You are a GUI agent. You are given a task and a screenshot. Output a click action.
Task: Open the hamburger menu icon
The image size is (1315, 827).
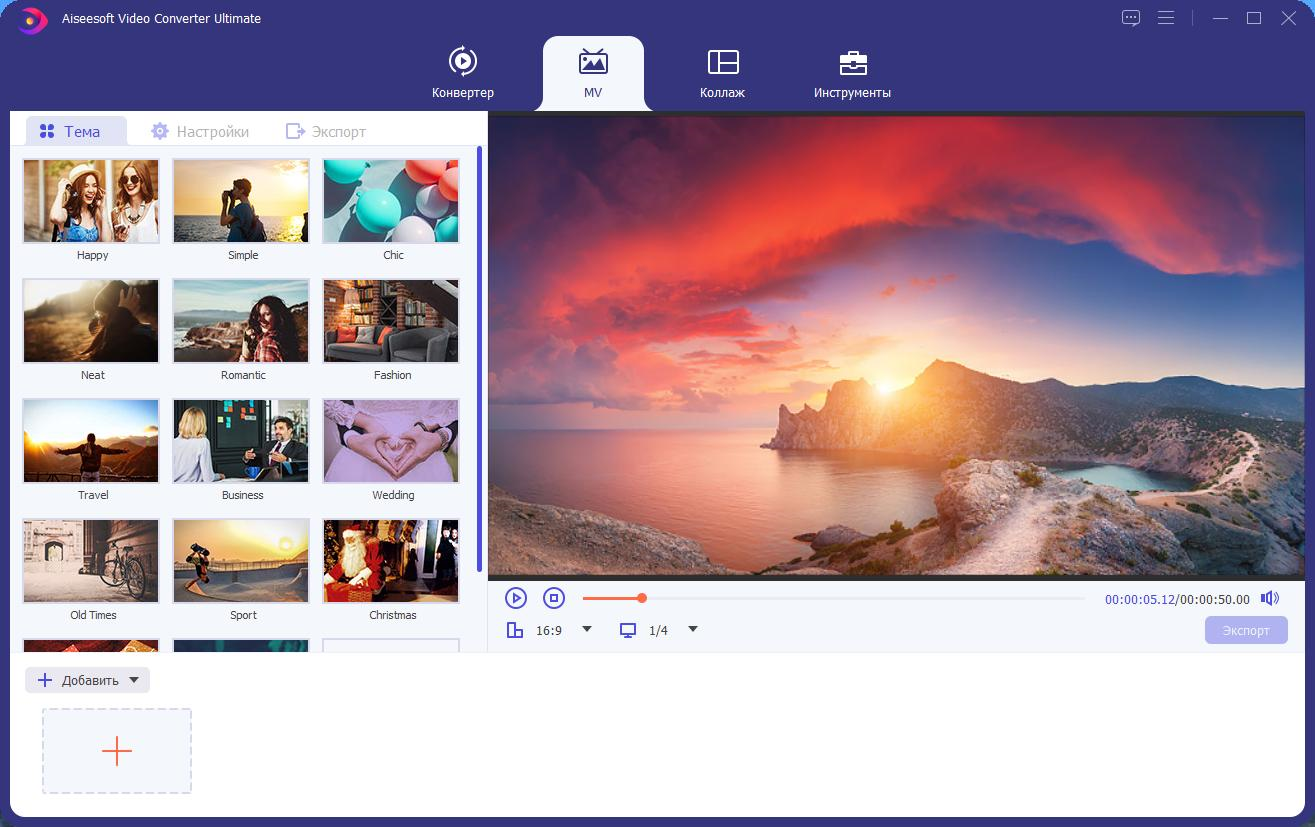[1166, 18]
